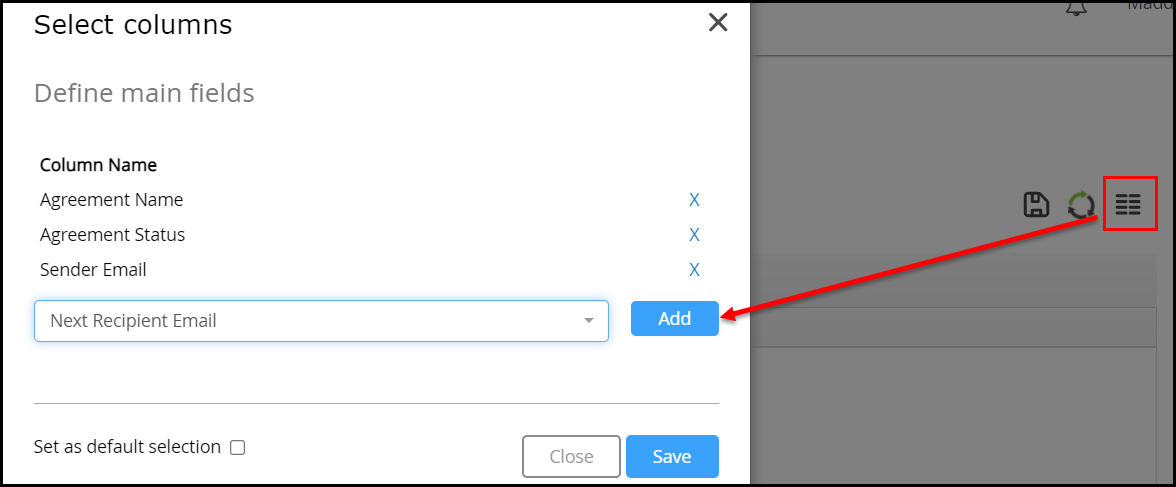The height and width of the screenshot is (487, 1176).
Task: Delete Sender Email from column list
Action: (694, 270)
